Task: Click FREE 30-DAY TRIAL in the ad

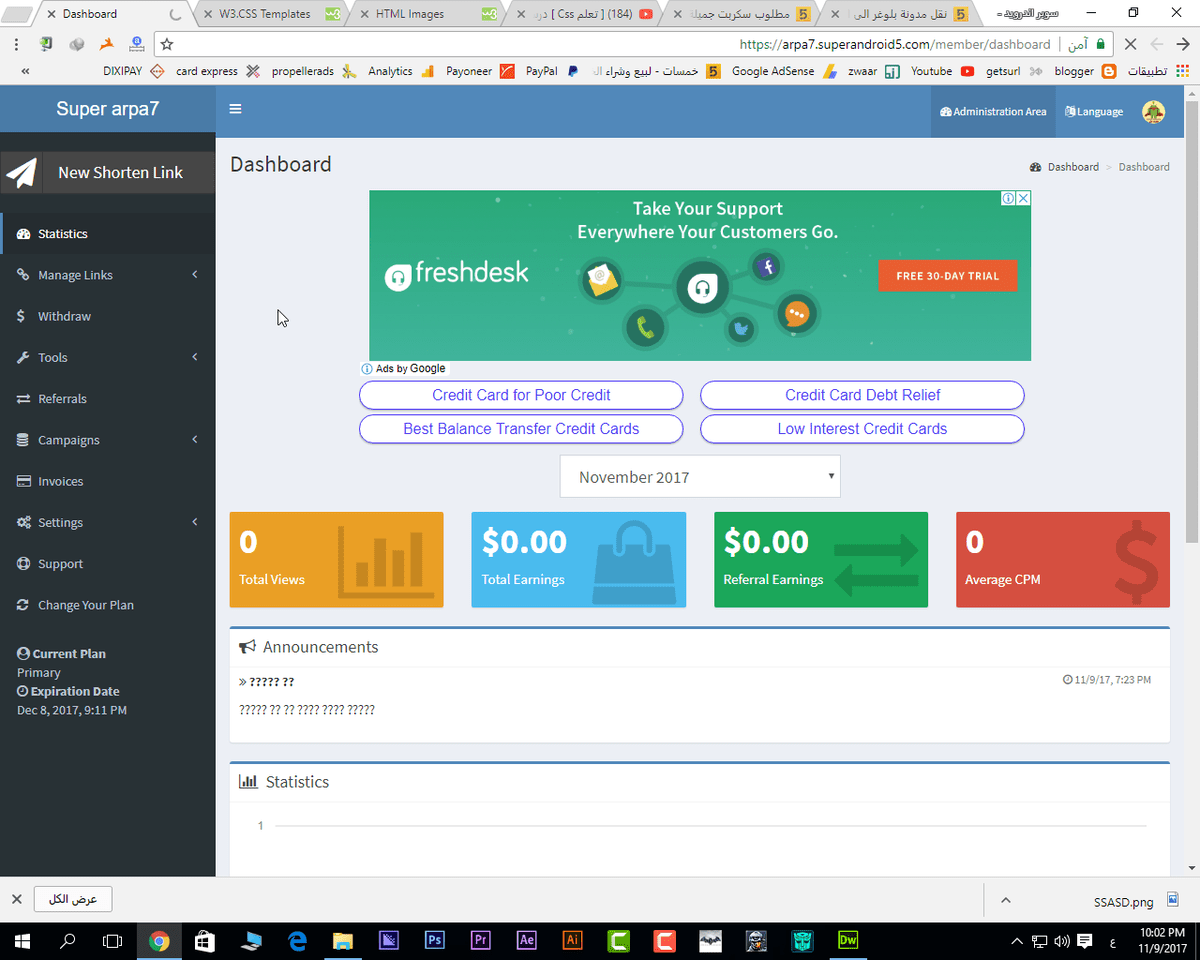Action: (x=947, y=276)
